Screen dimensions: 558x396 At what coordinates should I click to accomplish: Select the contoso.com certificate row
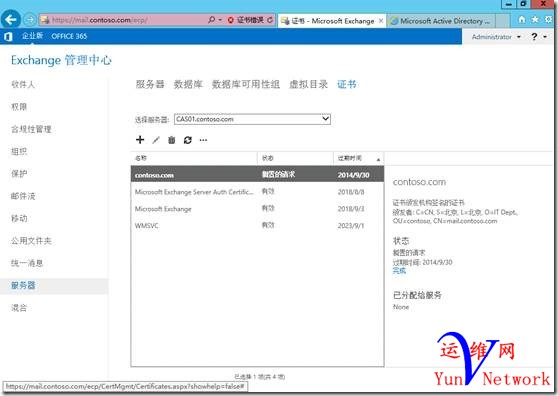[257, 174]
